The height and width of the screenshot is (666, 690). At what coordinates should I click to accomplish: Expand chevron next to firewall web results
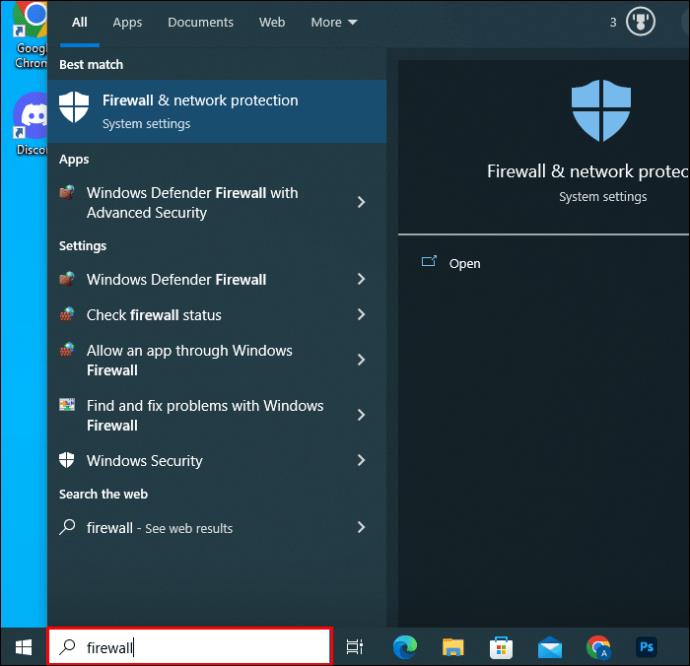tap(361, 527)
